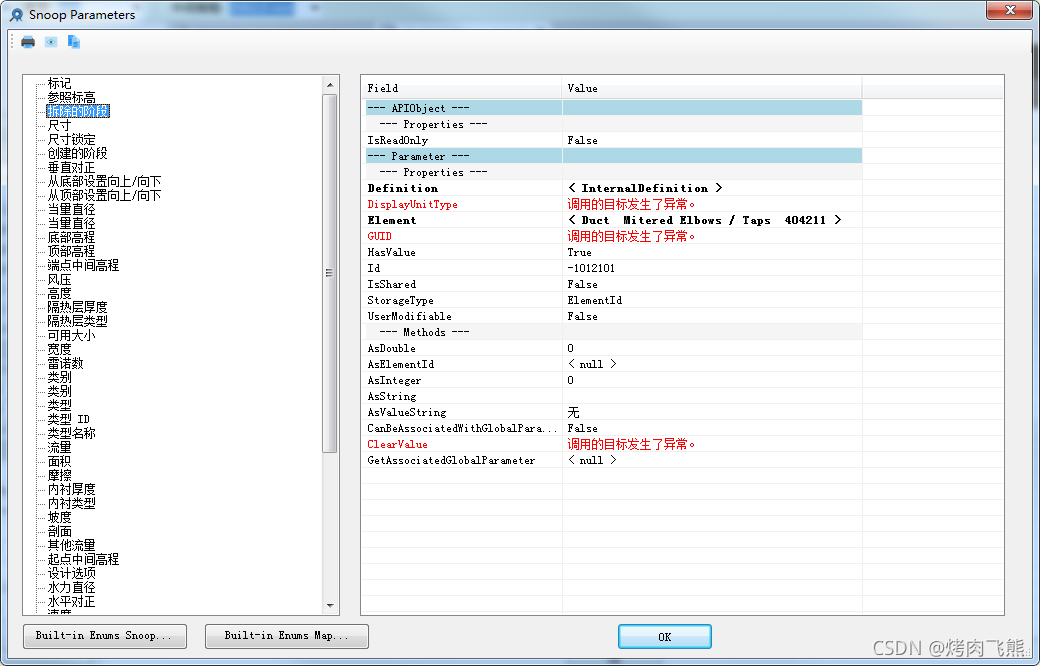Select the 高度 tree item

[59, 293]
